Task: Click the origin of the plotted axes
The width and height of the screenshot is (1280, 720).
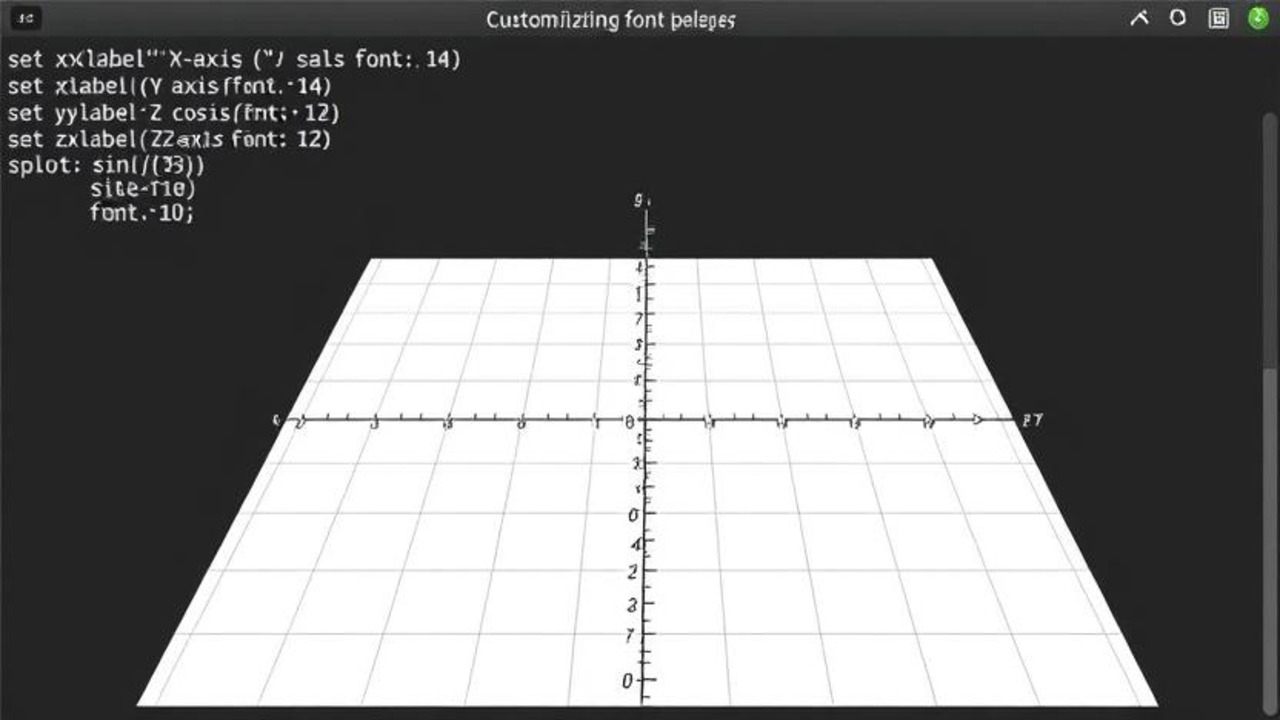Action: (x=647, y=420)
